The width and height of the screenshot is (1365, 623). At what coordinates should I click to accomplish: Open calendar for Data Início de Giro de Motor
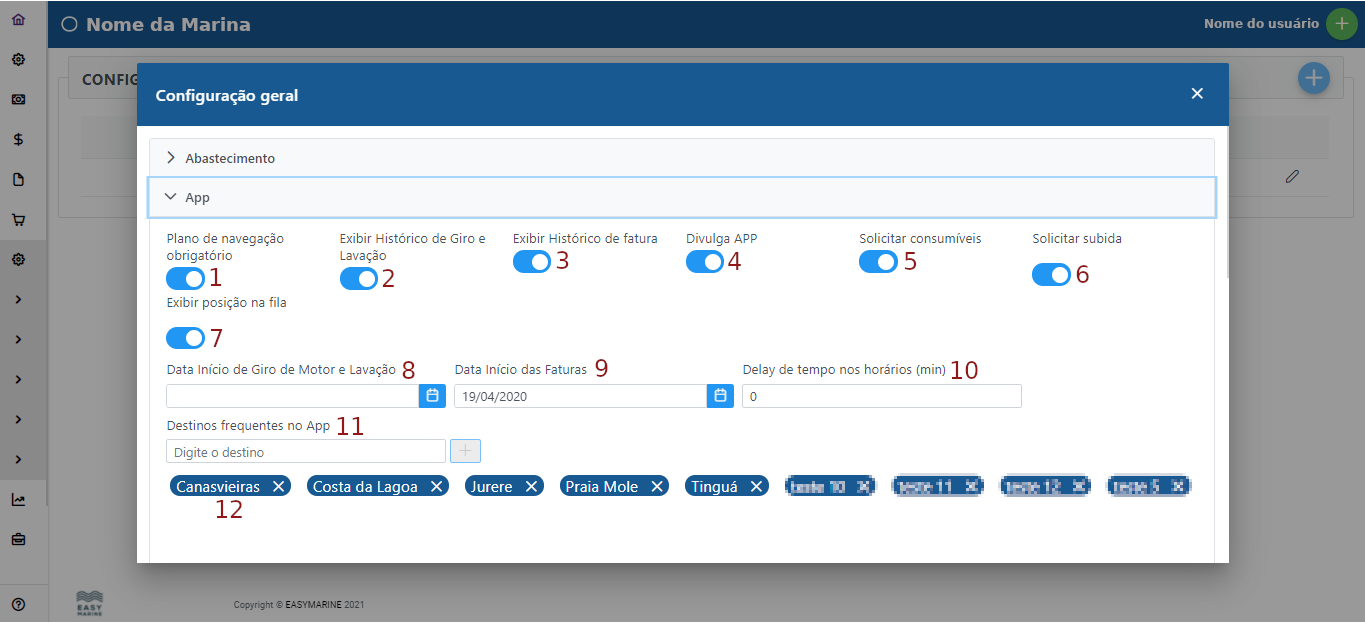pos(432,396)
